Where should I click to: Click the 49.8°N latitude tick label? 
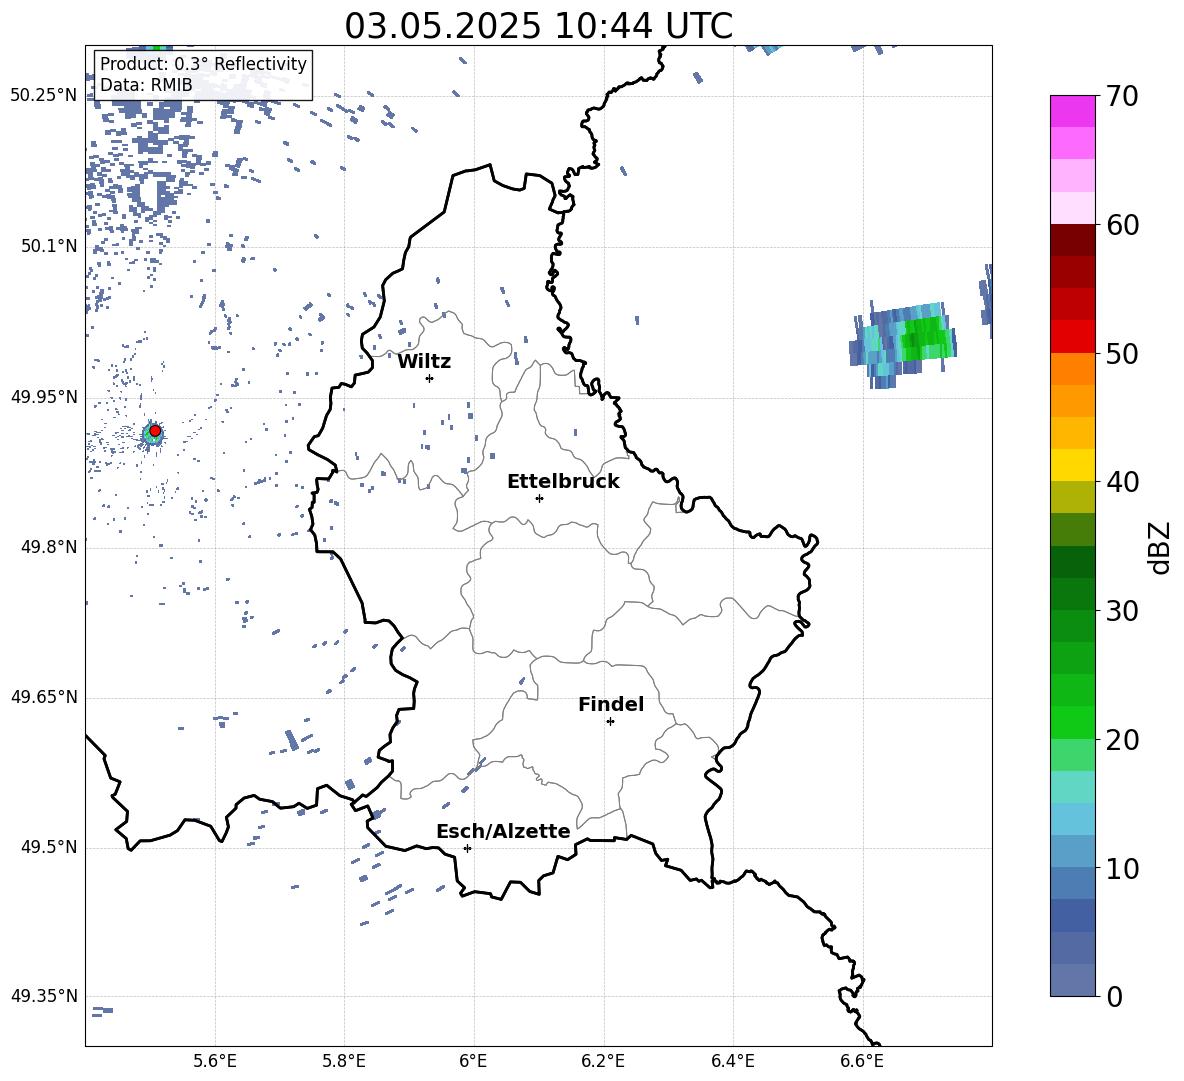48,546
